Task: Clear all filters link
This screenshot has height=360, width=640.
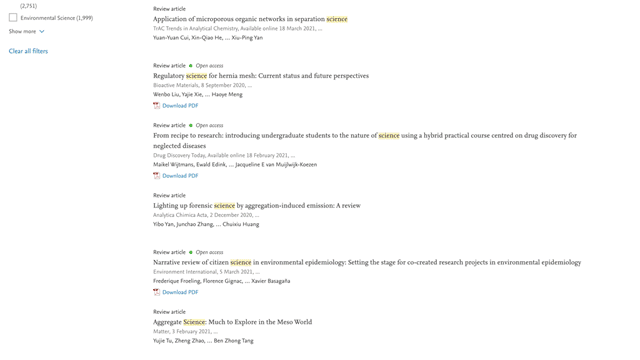Action: tap(28, 51)
